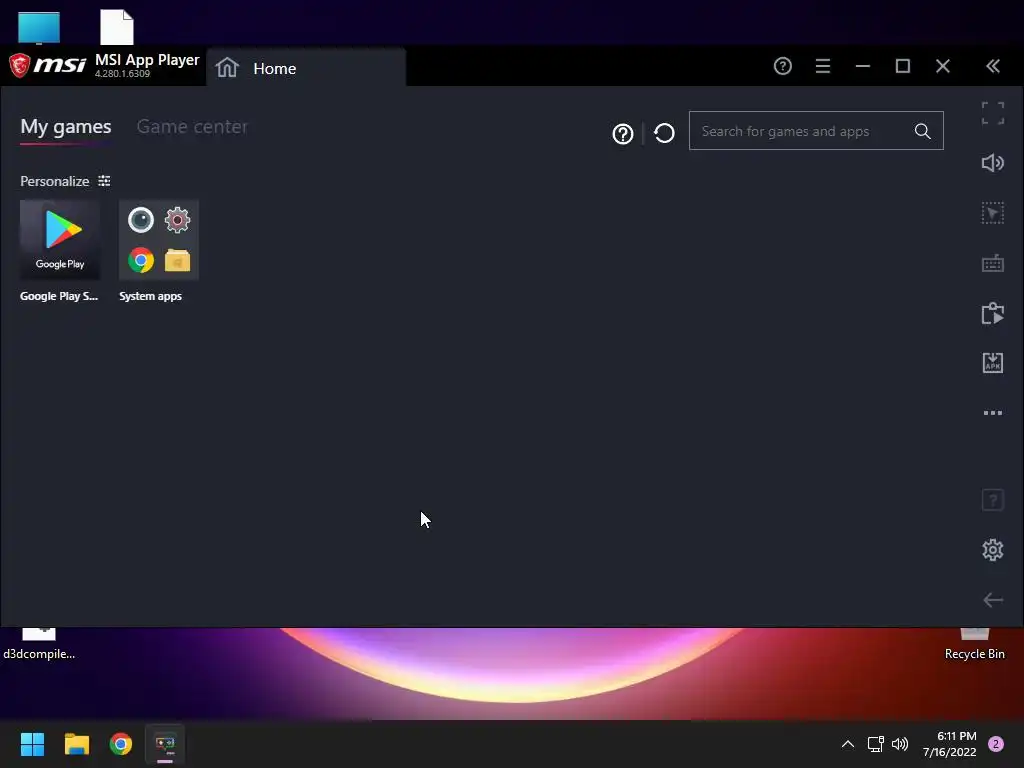Open game controls keyboard icon

993,264
